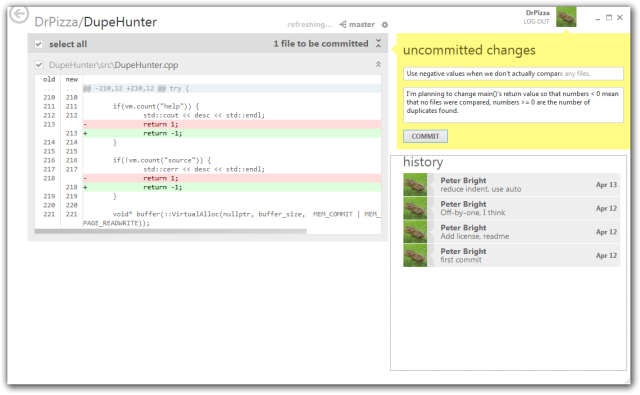Click the DrPizza owner name in title
Image resolution: width=640 pixels, height=395 pixels.
(56, 22)
